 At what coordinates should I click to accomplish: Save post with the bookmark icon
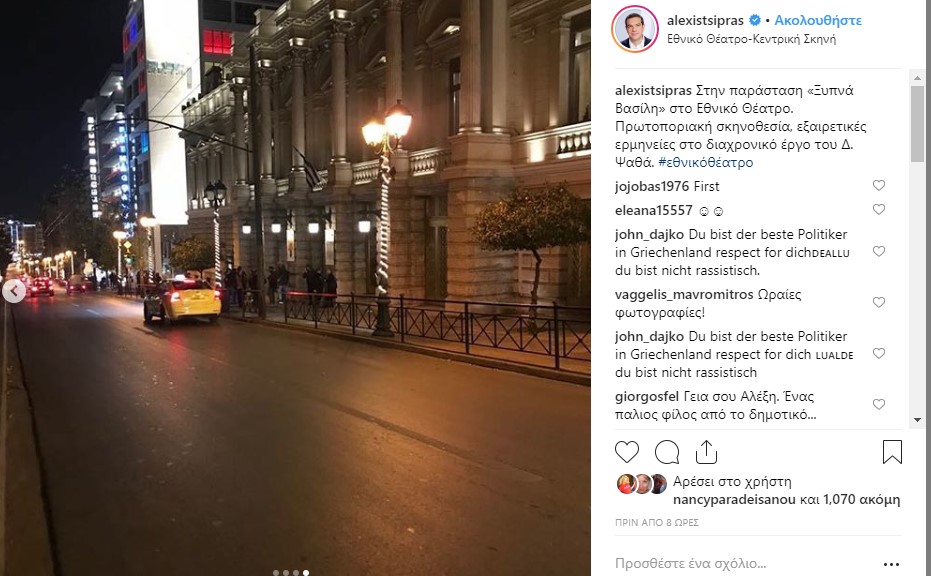coord(892,452)
